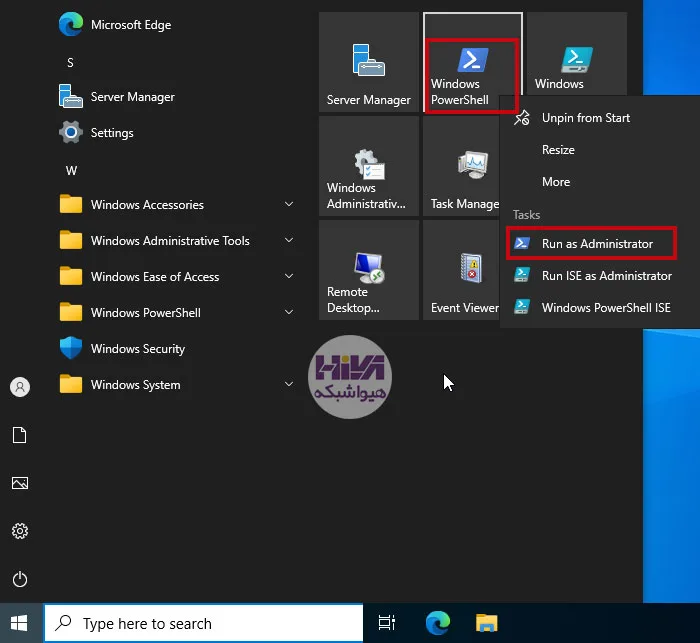Click the Windows Start button
The height and width of the screenshot is (643, 700).
(19, 623)
